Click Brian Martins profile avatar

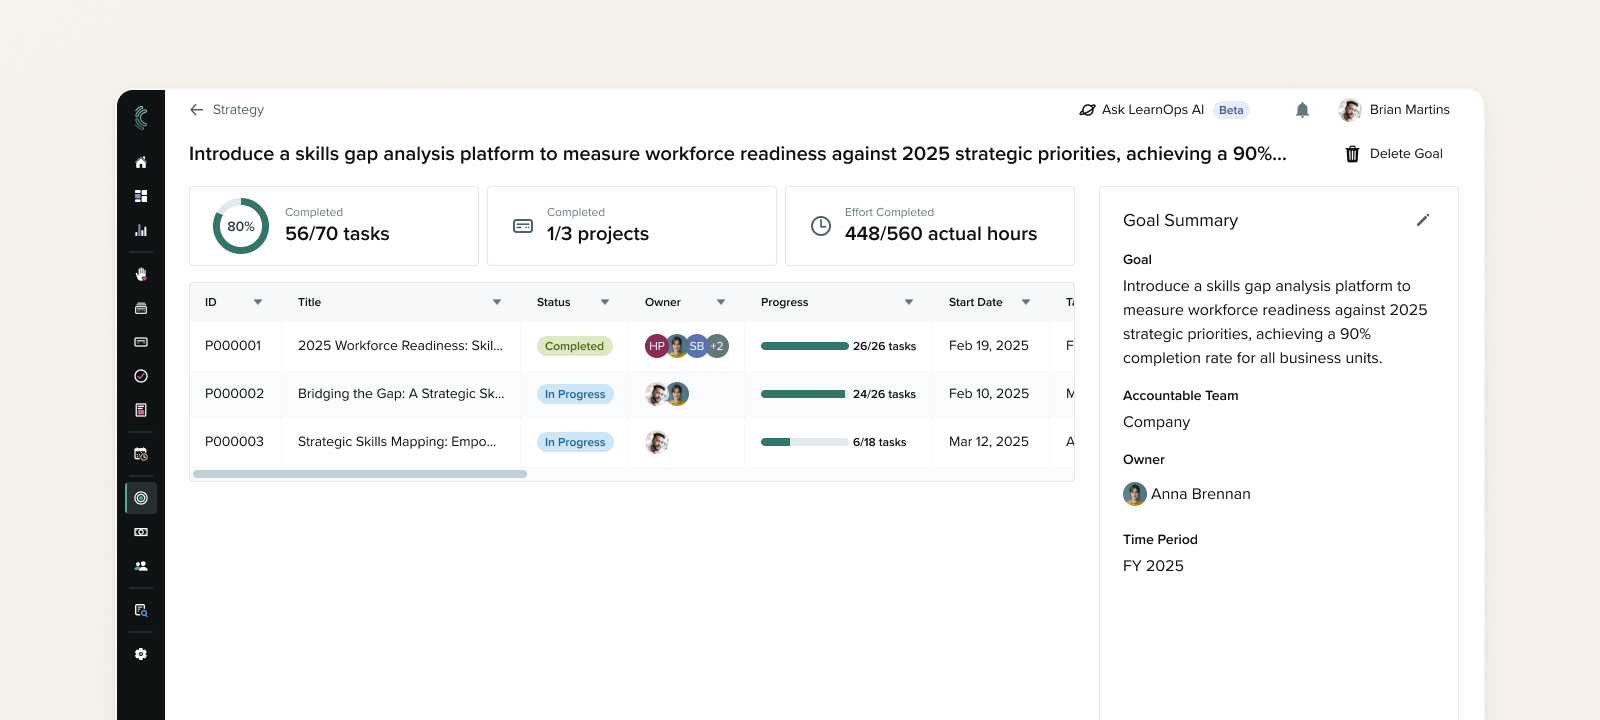[x=1350, y=110]
